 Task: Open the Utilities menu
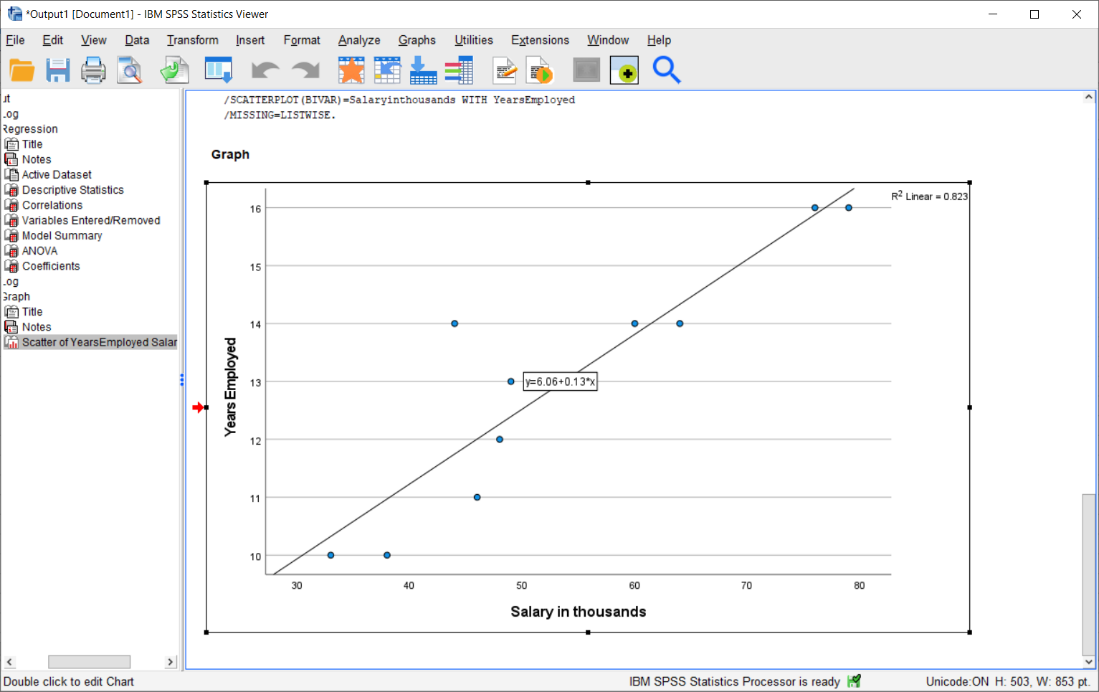click(x=473, y=40)
